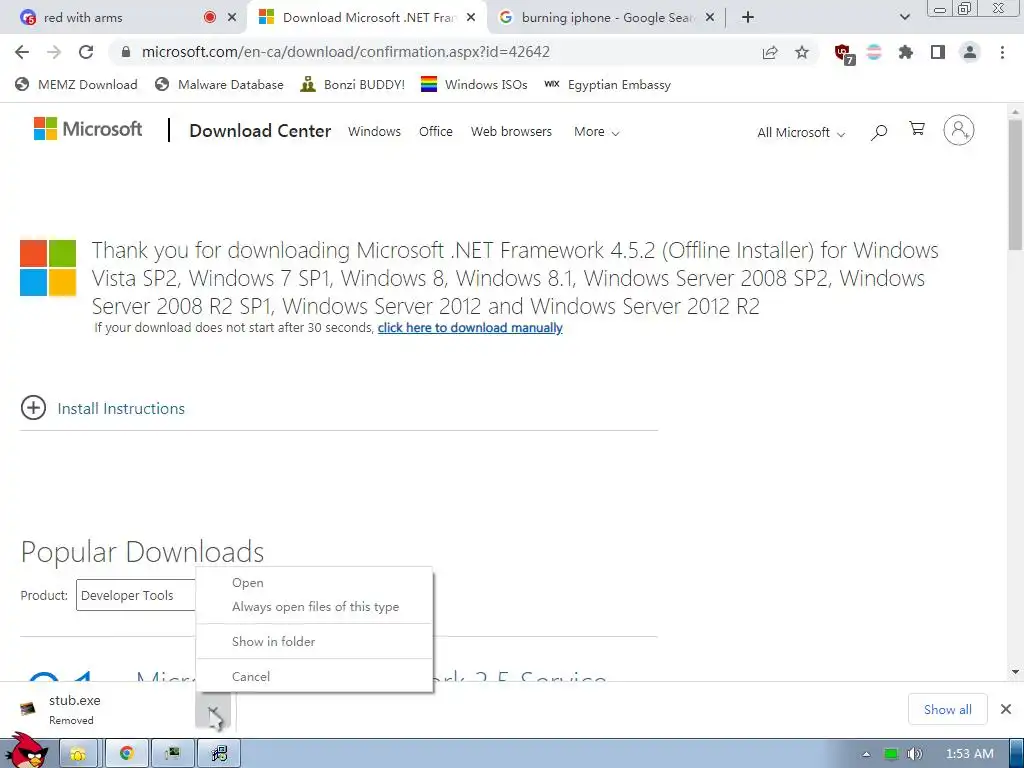Click the page vertical scrollbar thumb
The width and height of the screenshot is (1024, 768).
(x=1016, y=186)
